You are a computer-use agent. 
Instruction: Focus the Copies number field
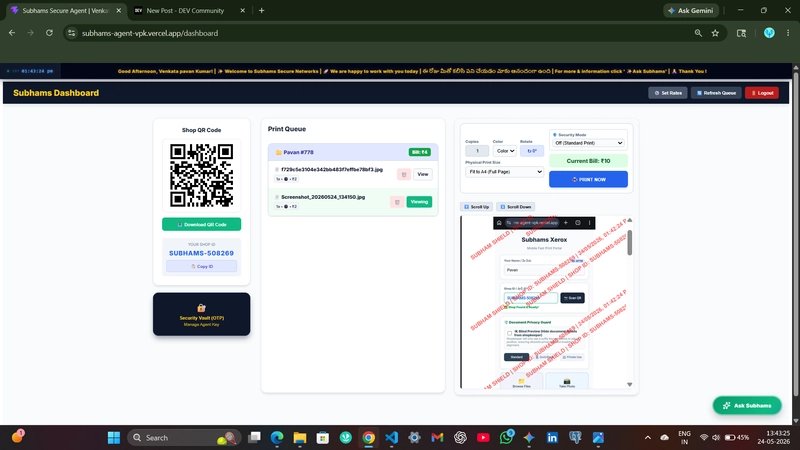click(x=477, y=151)
